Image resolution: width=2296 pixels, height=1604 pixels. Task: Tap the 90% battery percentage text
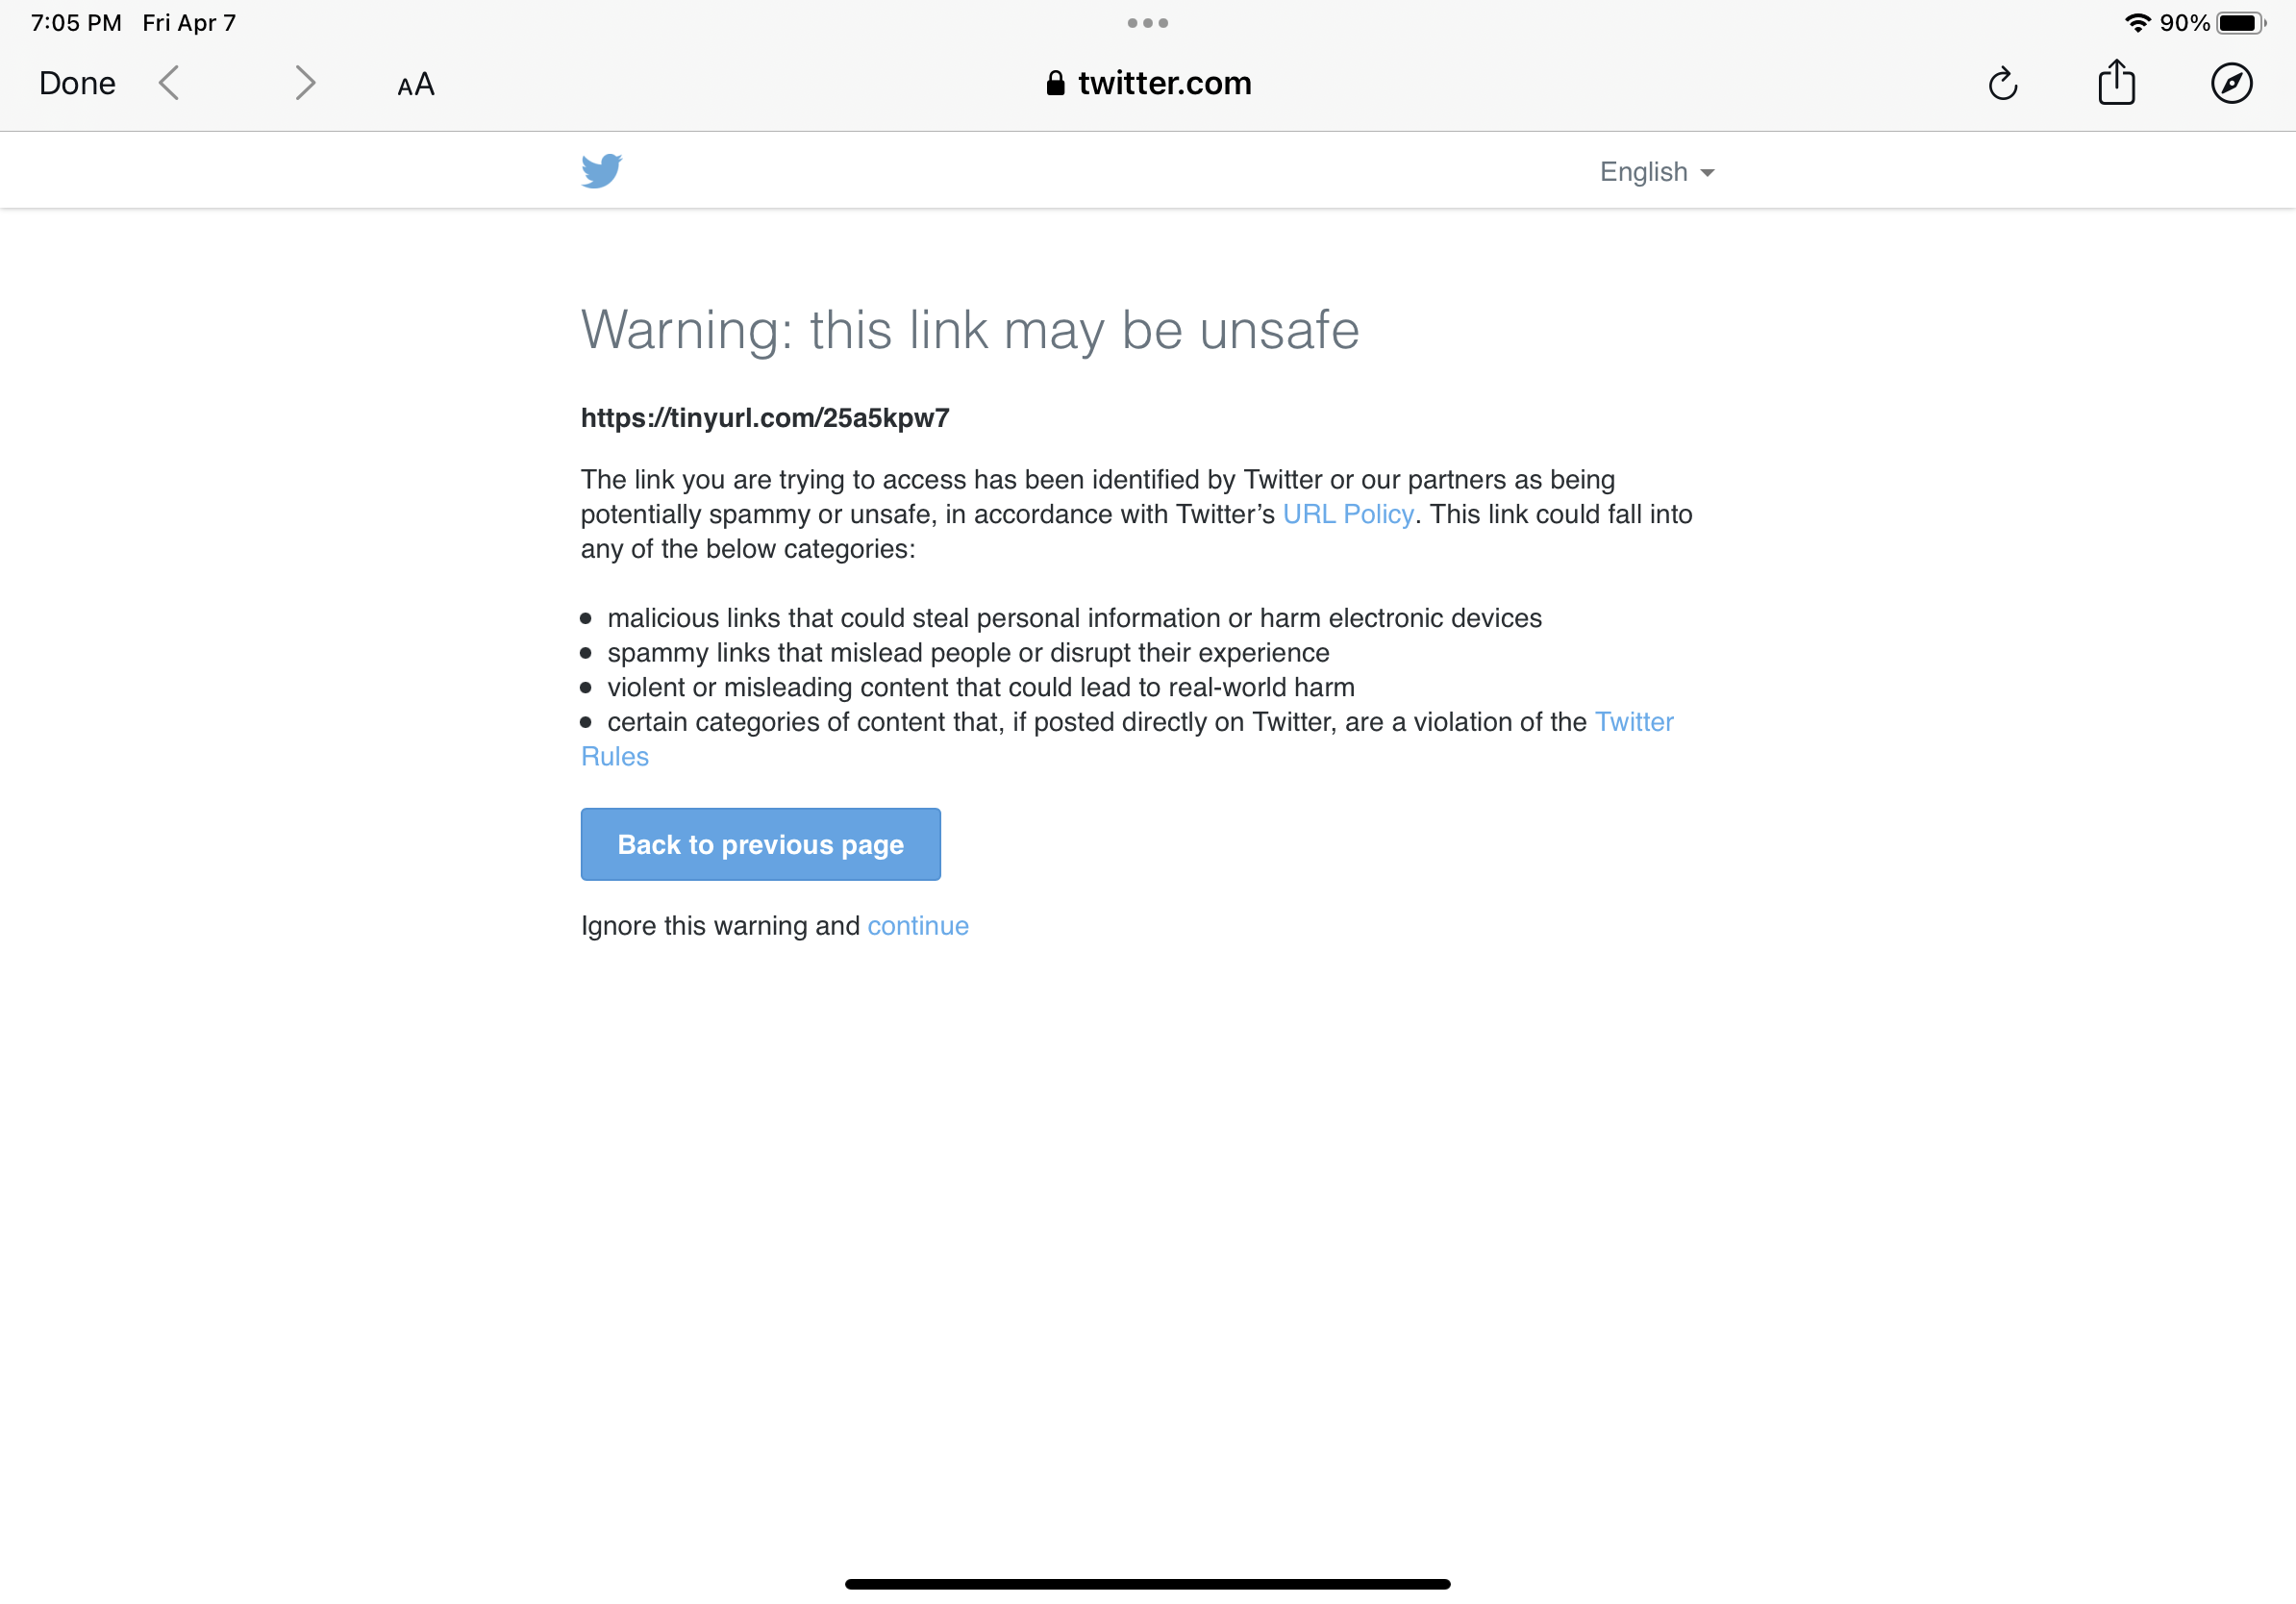click(2184, 23)
